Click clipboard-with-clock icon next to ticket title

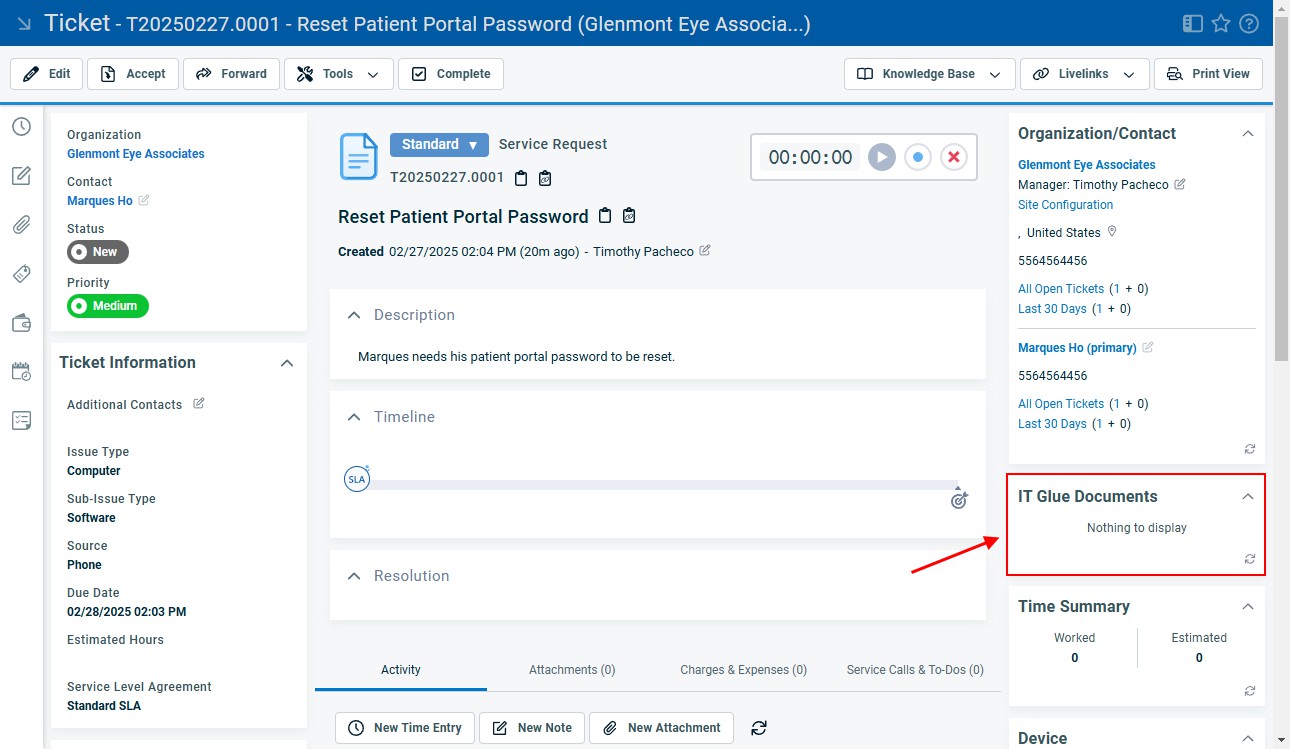[x=629, y=216]
